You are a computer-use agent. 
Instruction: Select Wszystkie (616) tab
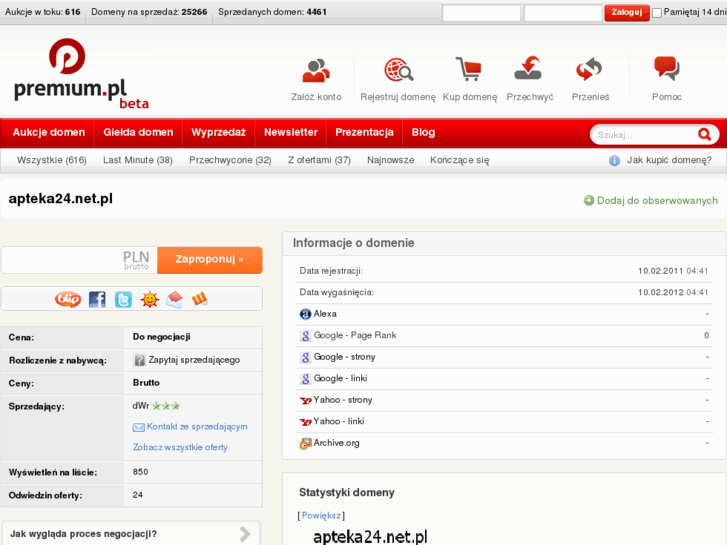tap(52, 160)
